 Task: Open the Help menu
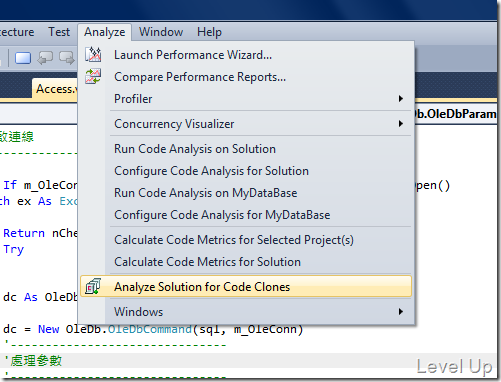[x=209, y=32]
